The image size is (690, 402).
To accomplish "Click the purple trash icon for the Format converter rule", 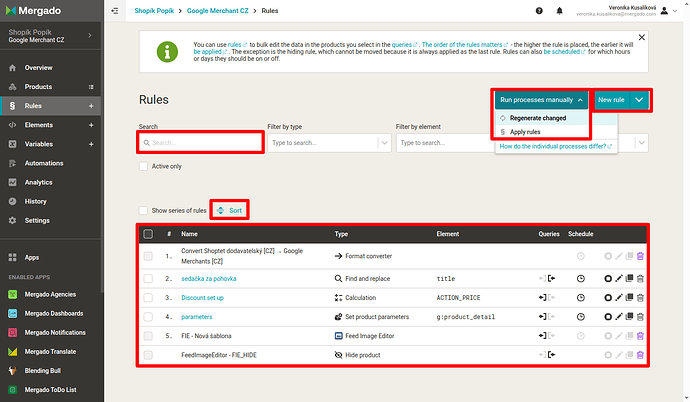I will [640, 256].
